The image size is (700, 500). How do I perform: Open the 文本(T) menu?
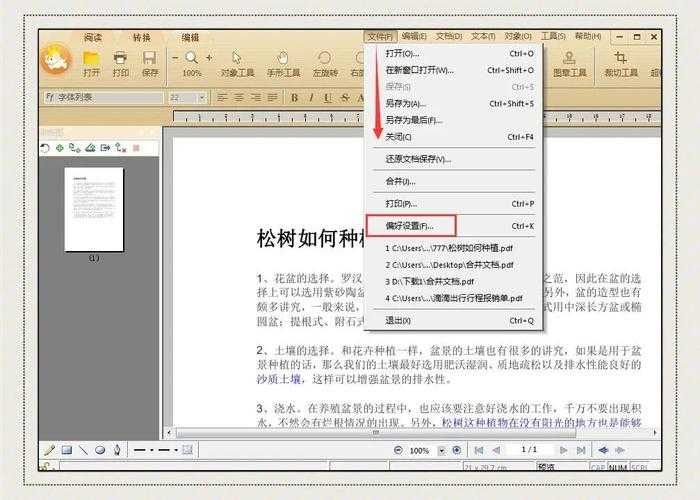tap(483, 36)
